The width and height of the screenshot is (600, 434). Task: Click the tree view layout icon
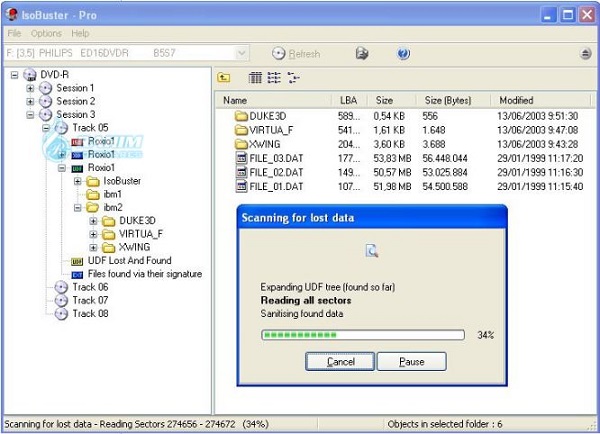pos(291,78)
